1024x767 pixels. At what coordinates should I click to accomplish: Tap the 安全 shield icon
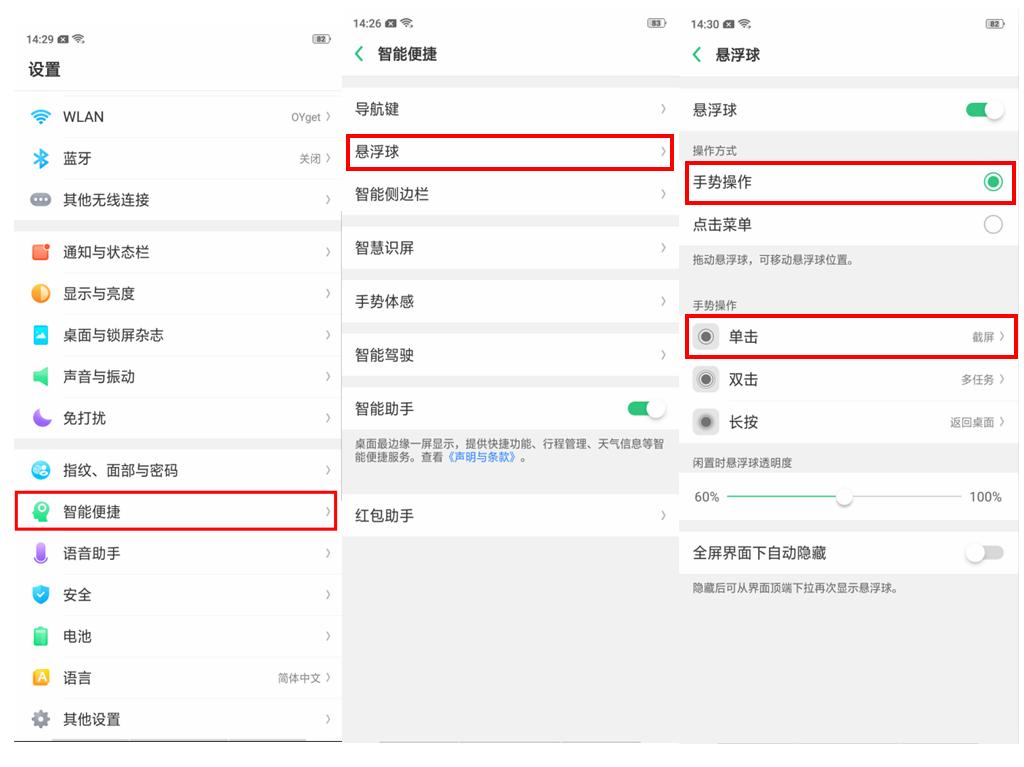(41, 595)
